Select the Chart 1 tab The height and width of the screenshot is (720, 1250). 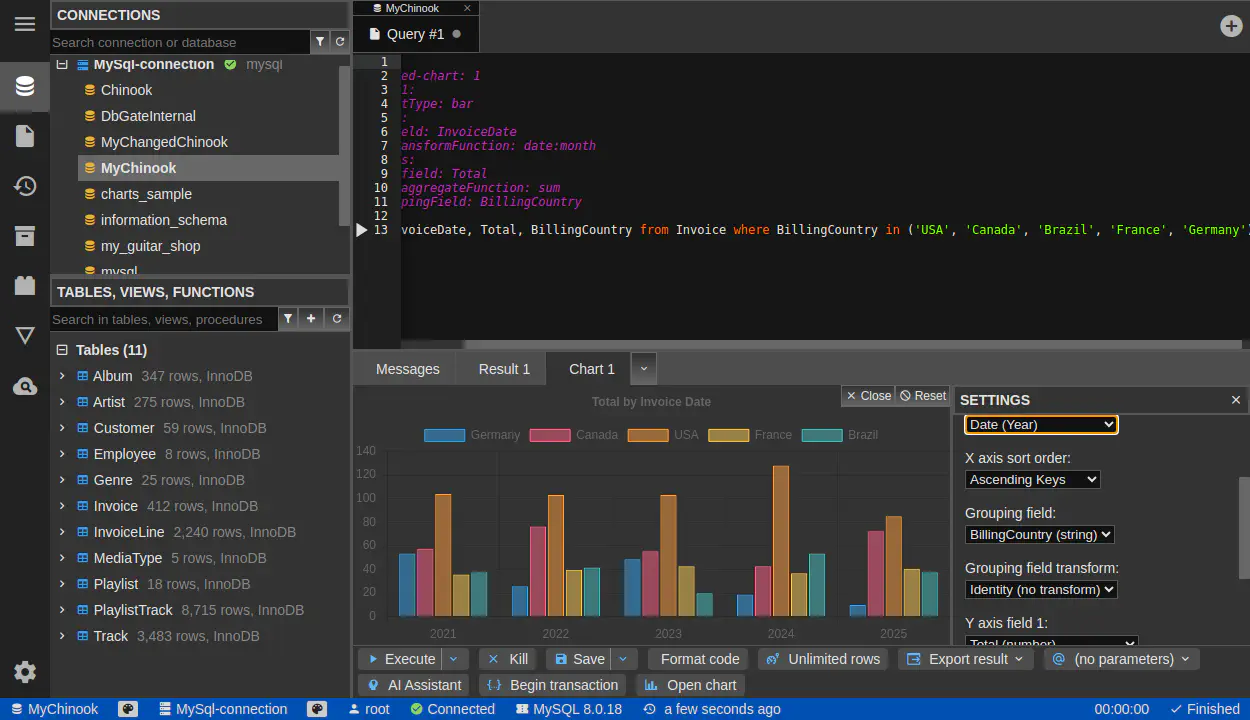tap(592, 369)
